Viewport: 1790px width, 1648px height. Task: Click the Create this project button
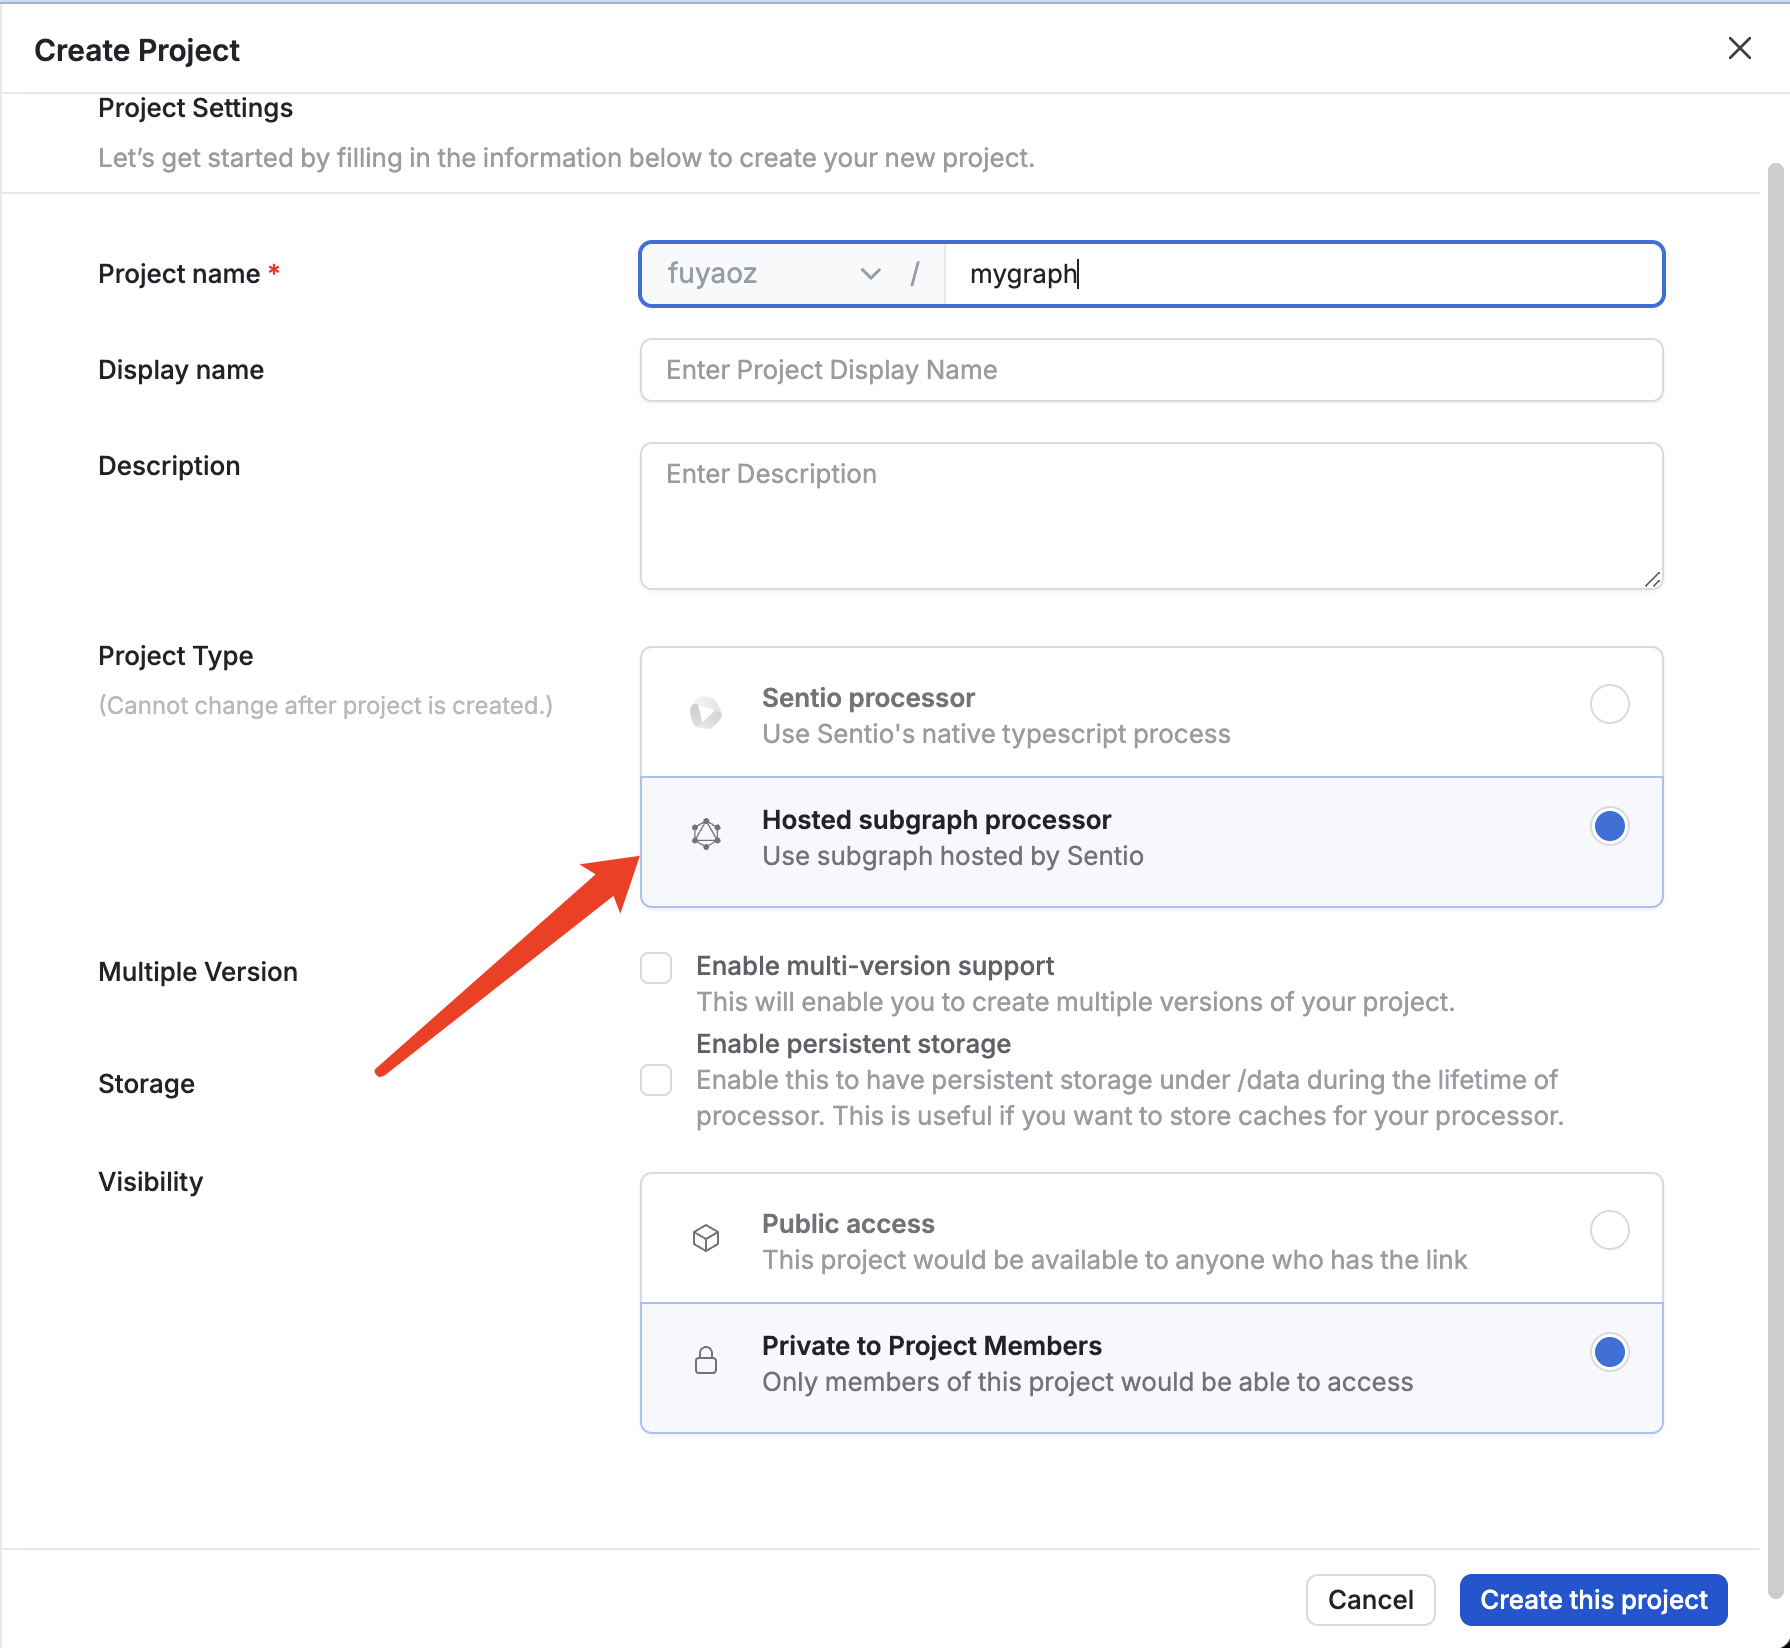[x=1593, y=1600]
